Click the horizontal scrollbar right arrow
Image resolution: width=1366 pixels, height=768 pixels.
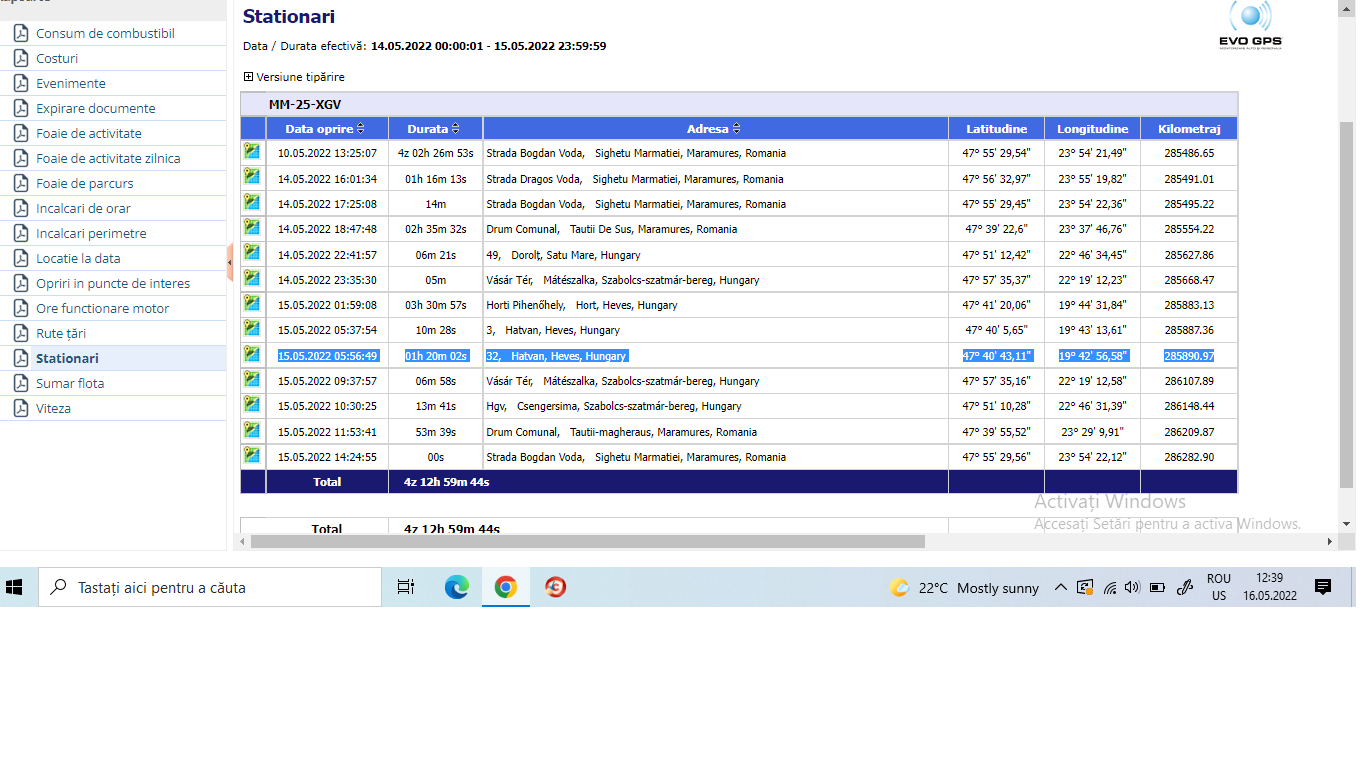tap(1330, 541)
